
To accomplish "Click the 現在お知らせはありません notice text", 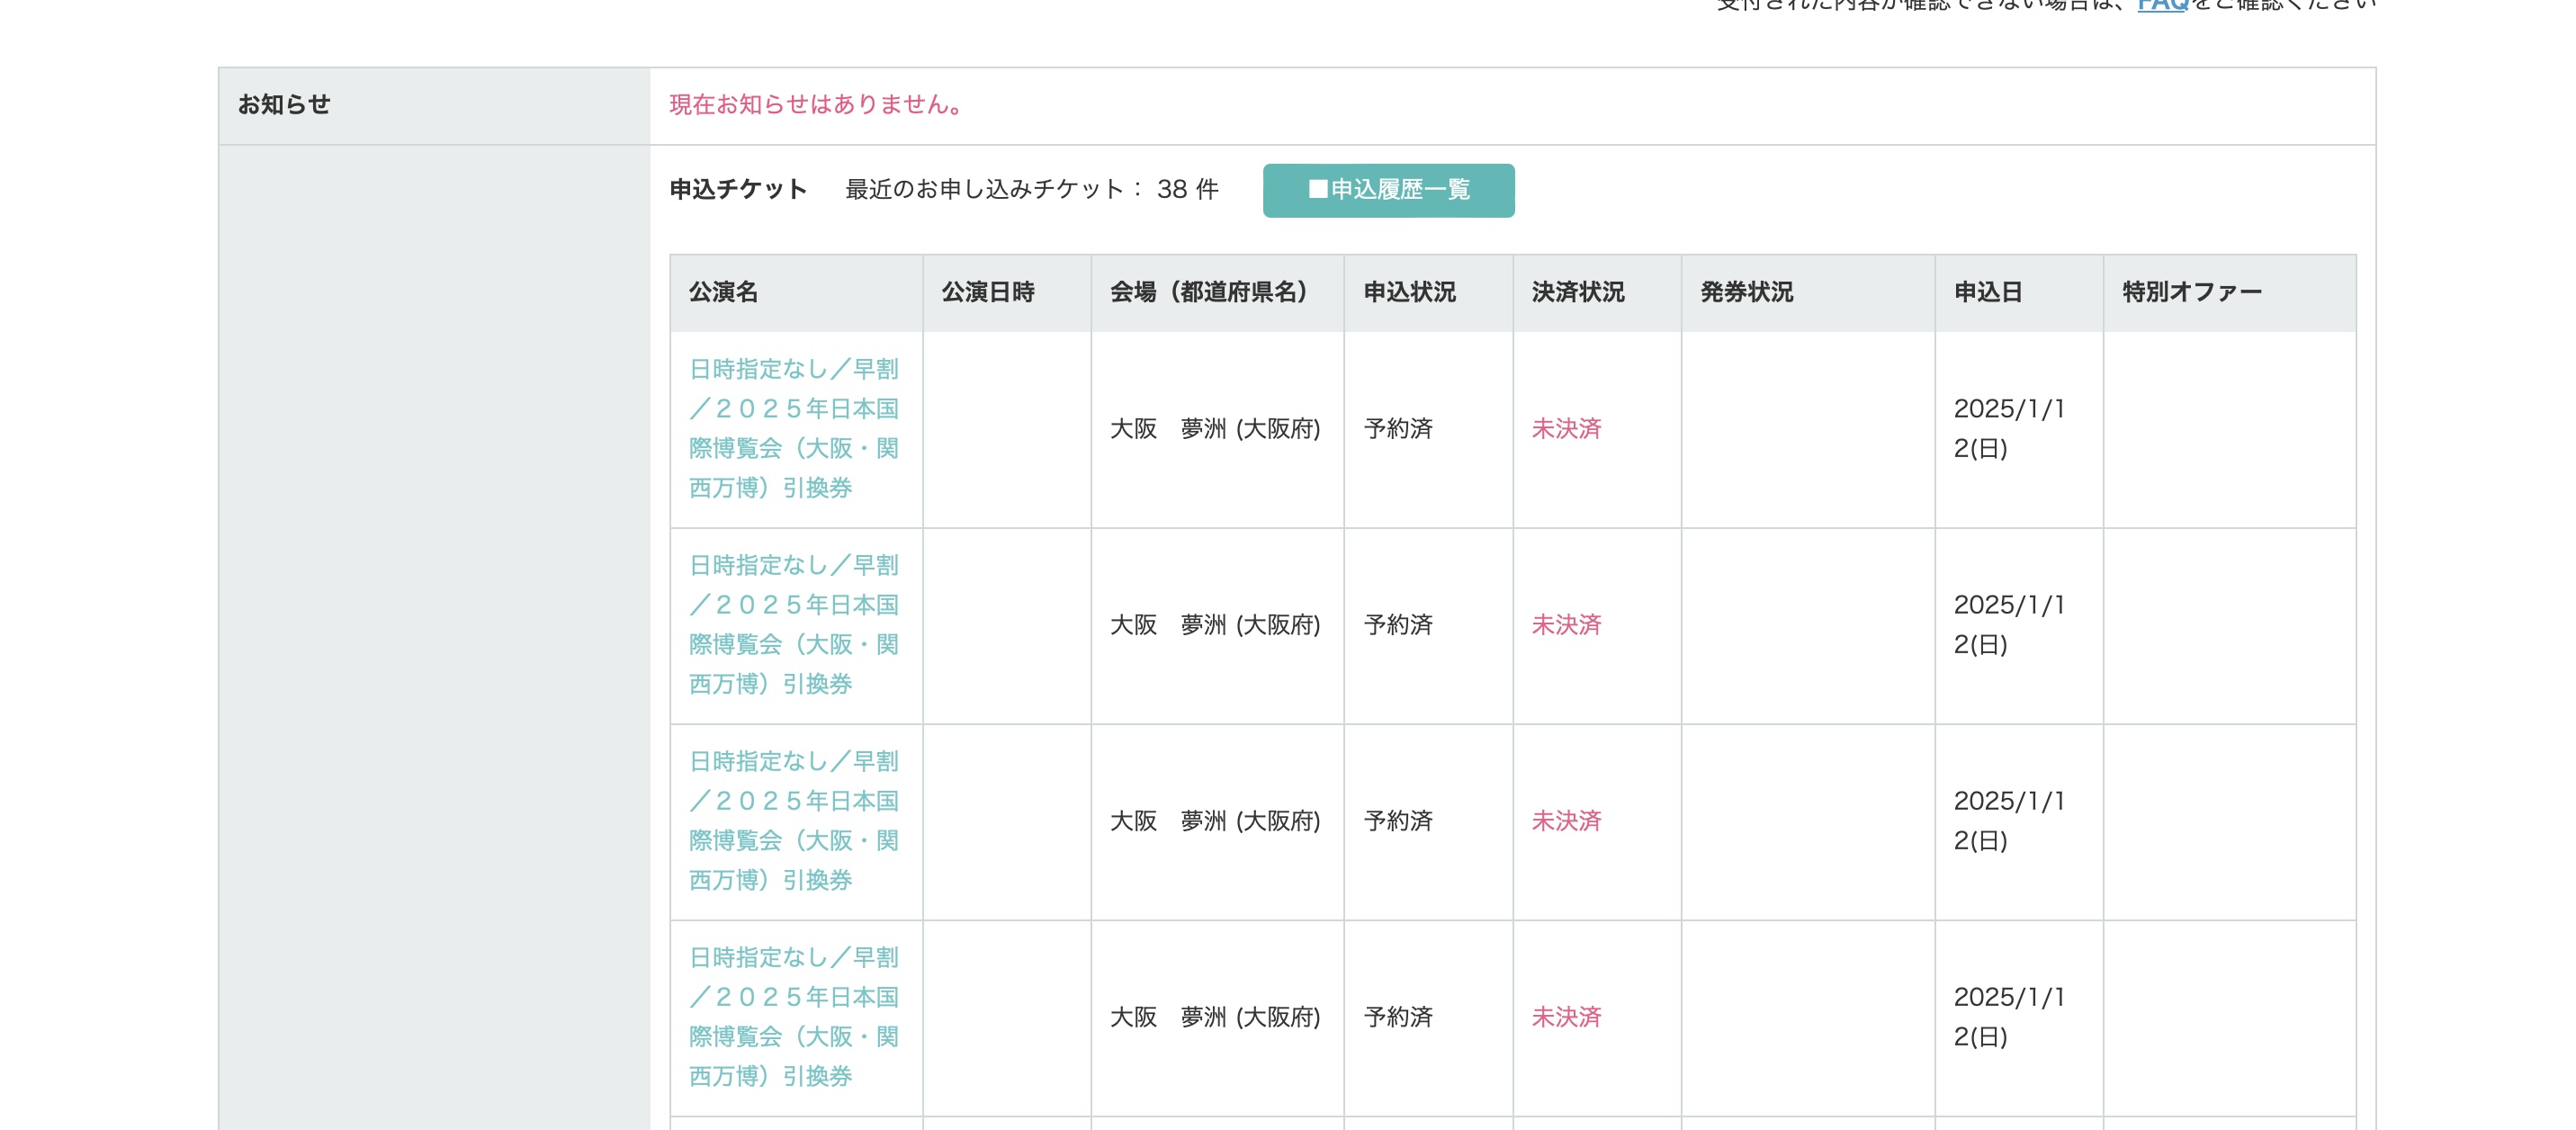I will [x=815, y=105].
